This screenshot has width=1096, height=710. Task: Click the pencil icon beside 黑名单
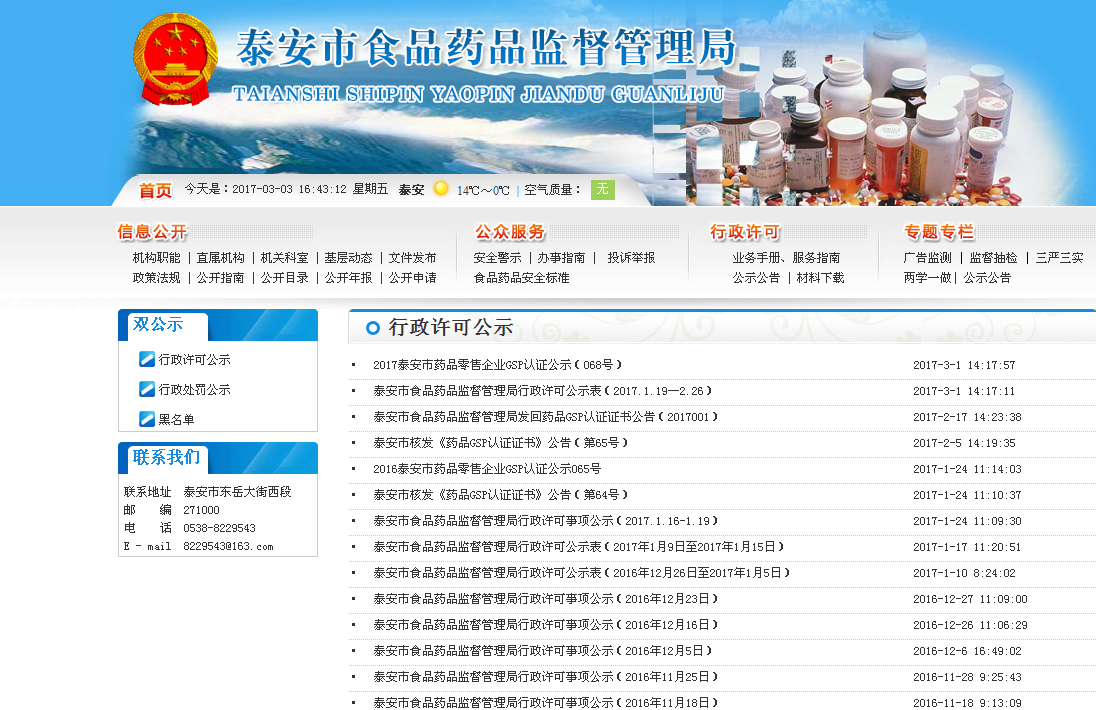(x=146, y=419)
